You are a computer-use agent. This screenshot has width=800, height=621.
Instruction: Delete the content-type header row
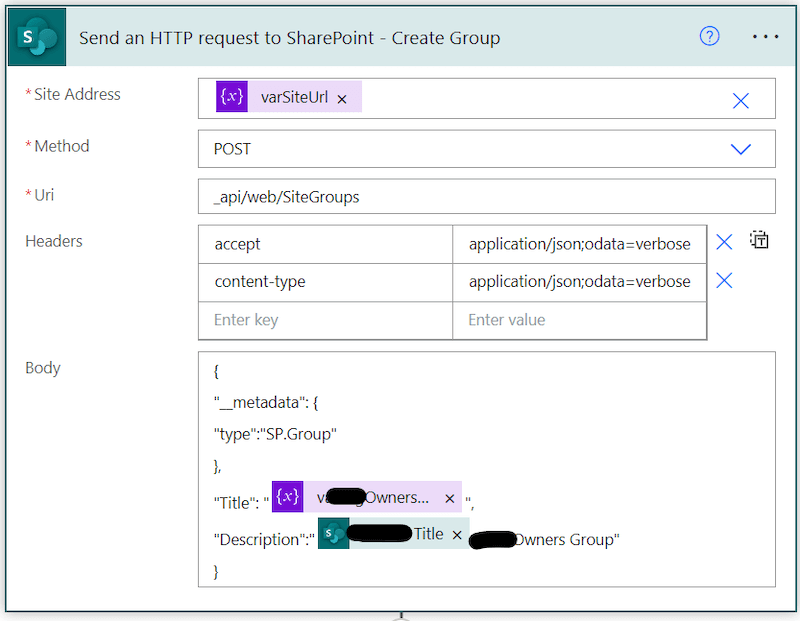724,280
